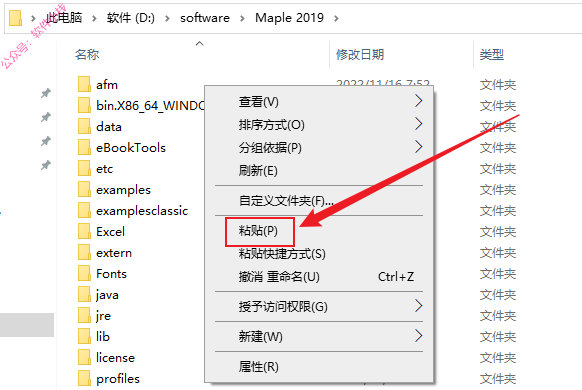The height and width of the screenshot is (390, 582).
Task: Expand the 分组依据(P) submenu arrow
Action: 418,147
